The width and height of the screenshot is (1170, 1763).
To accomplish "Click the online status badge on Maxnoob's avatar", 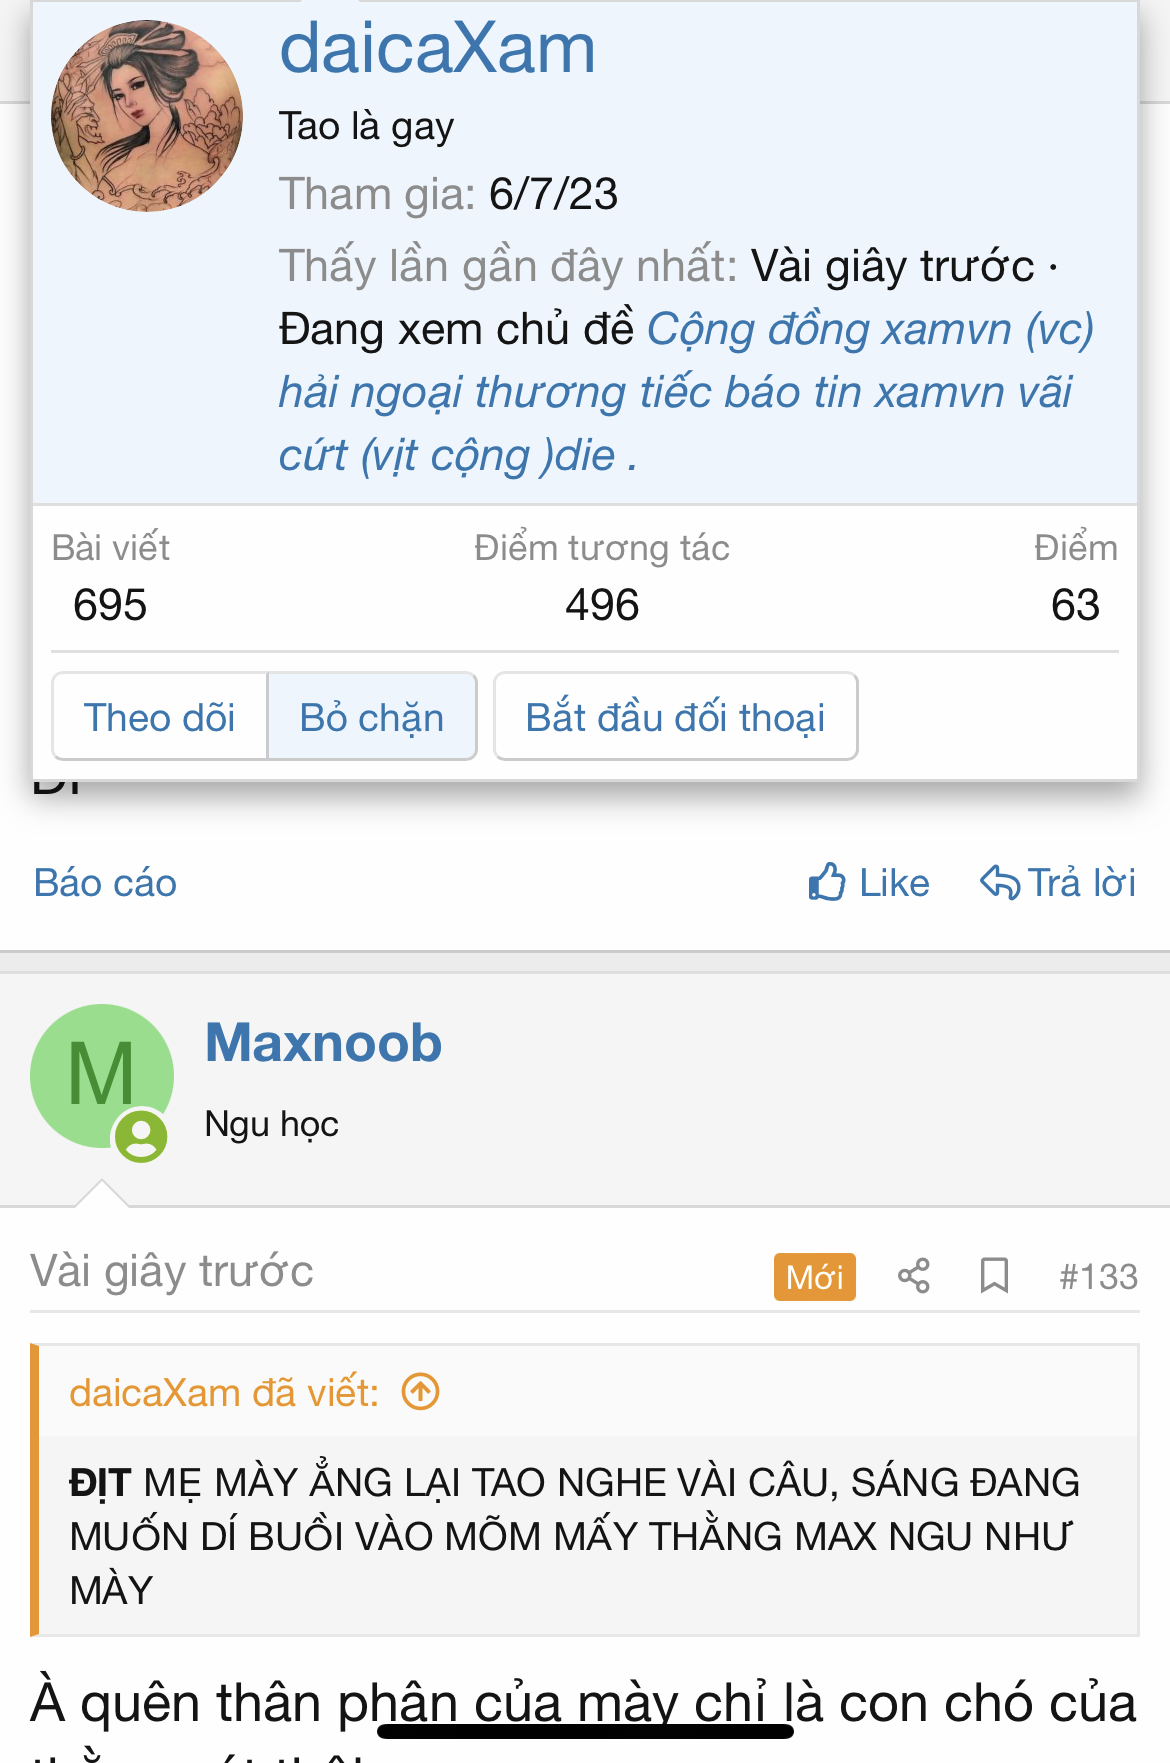I will pyautogui.click(x=141, y=1136).
